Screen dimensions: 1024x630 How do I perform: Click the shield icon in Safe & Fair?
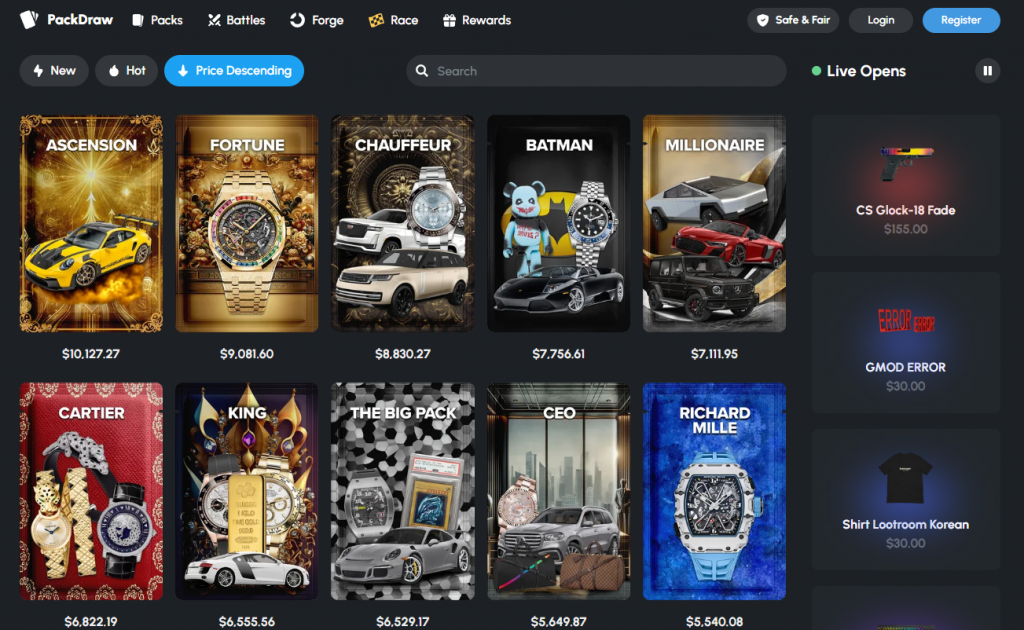[763, 20]
